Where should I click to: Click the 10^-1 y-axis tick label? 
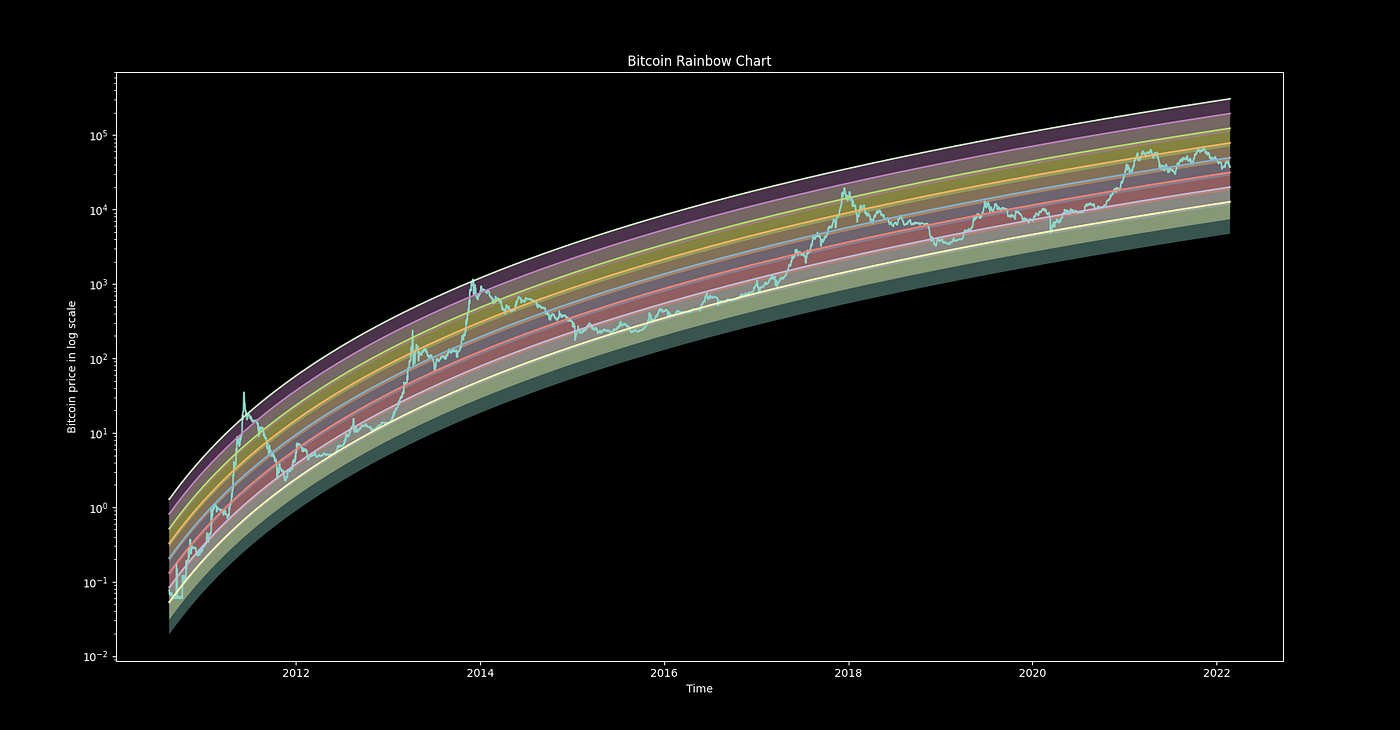(x=96, y=582)
